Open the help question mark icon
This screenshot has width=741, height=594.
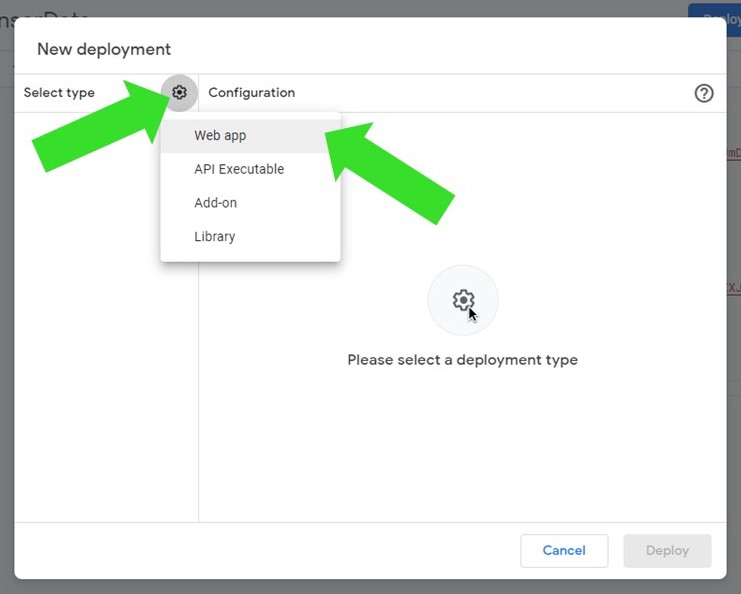click(x=704, y=93)
